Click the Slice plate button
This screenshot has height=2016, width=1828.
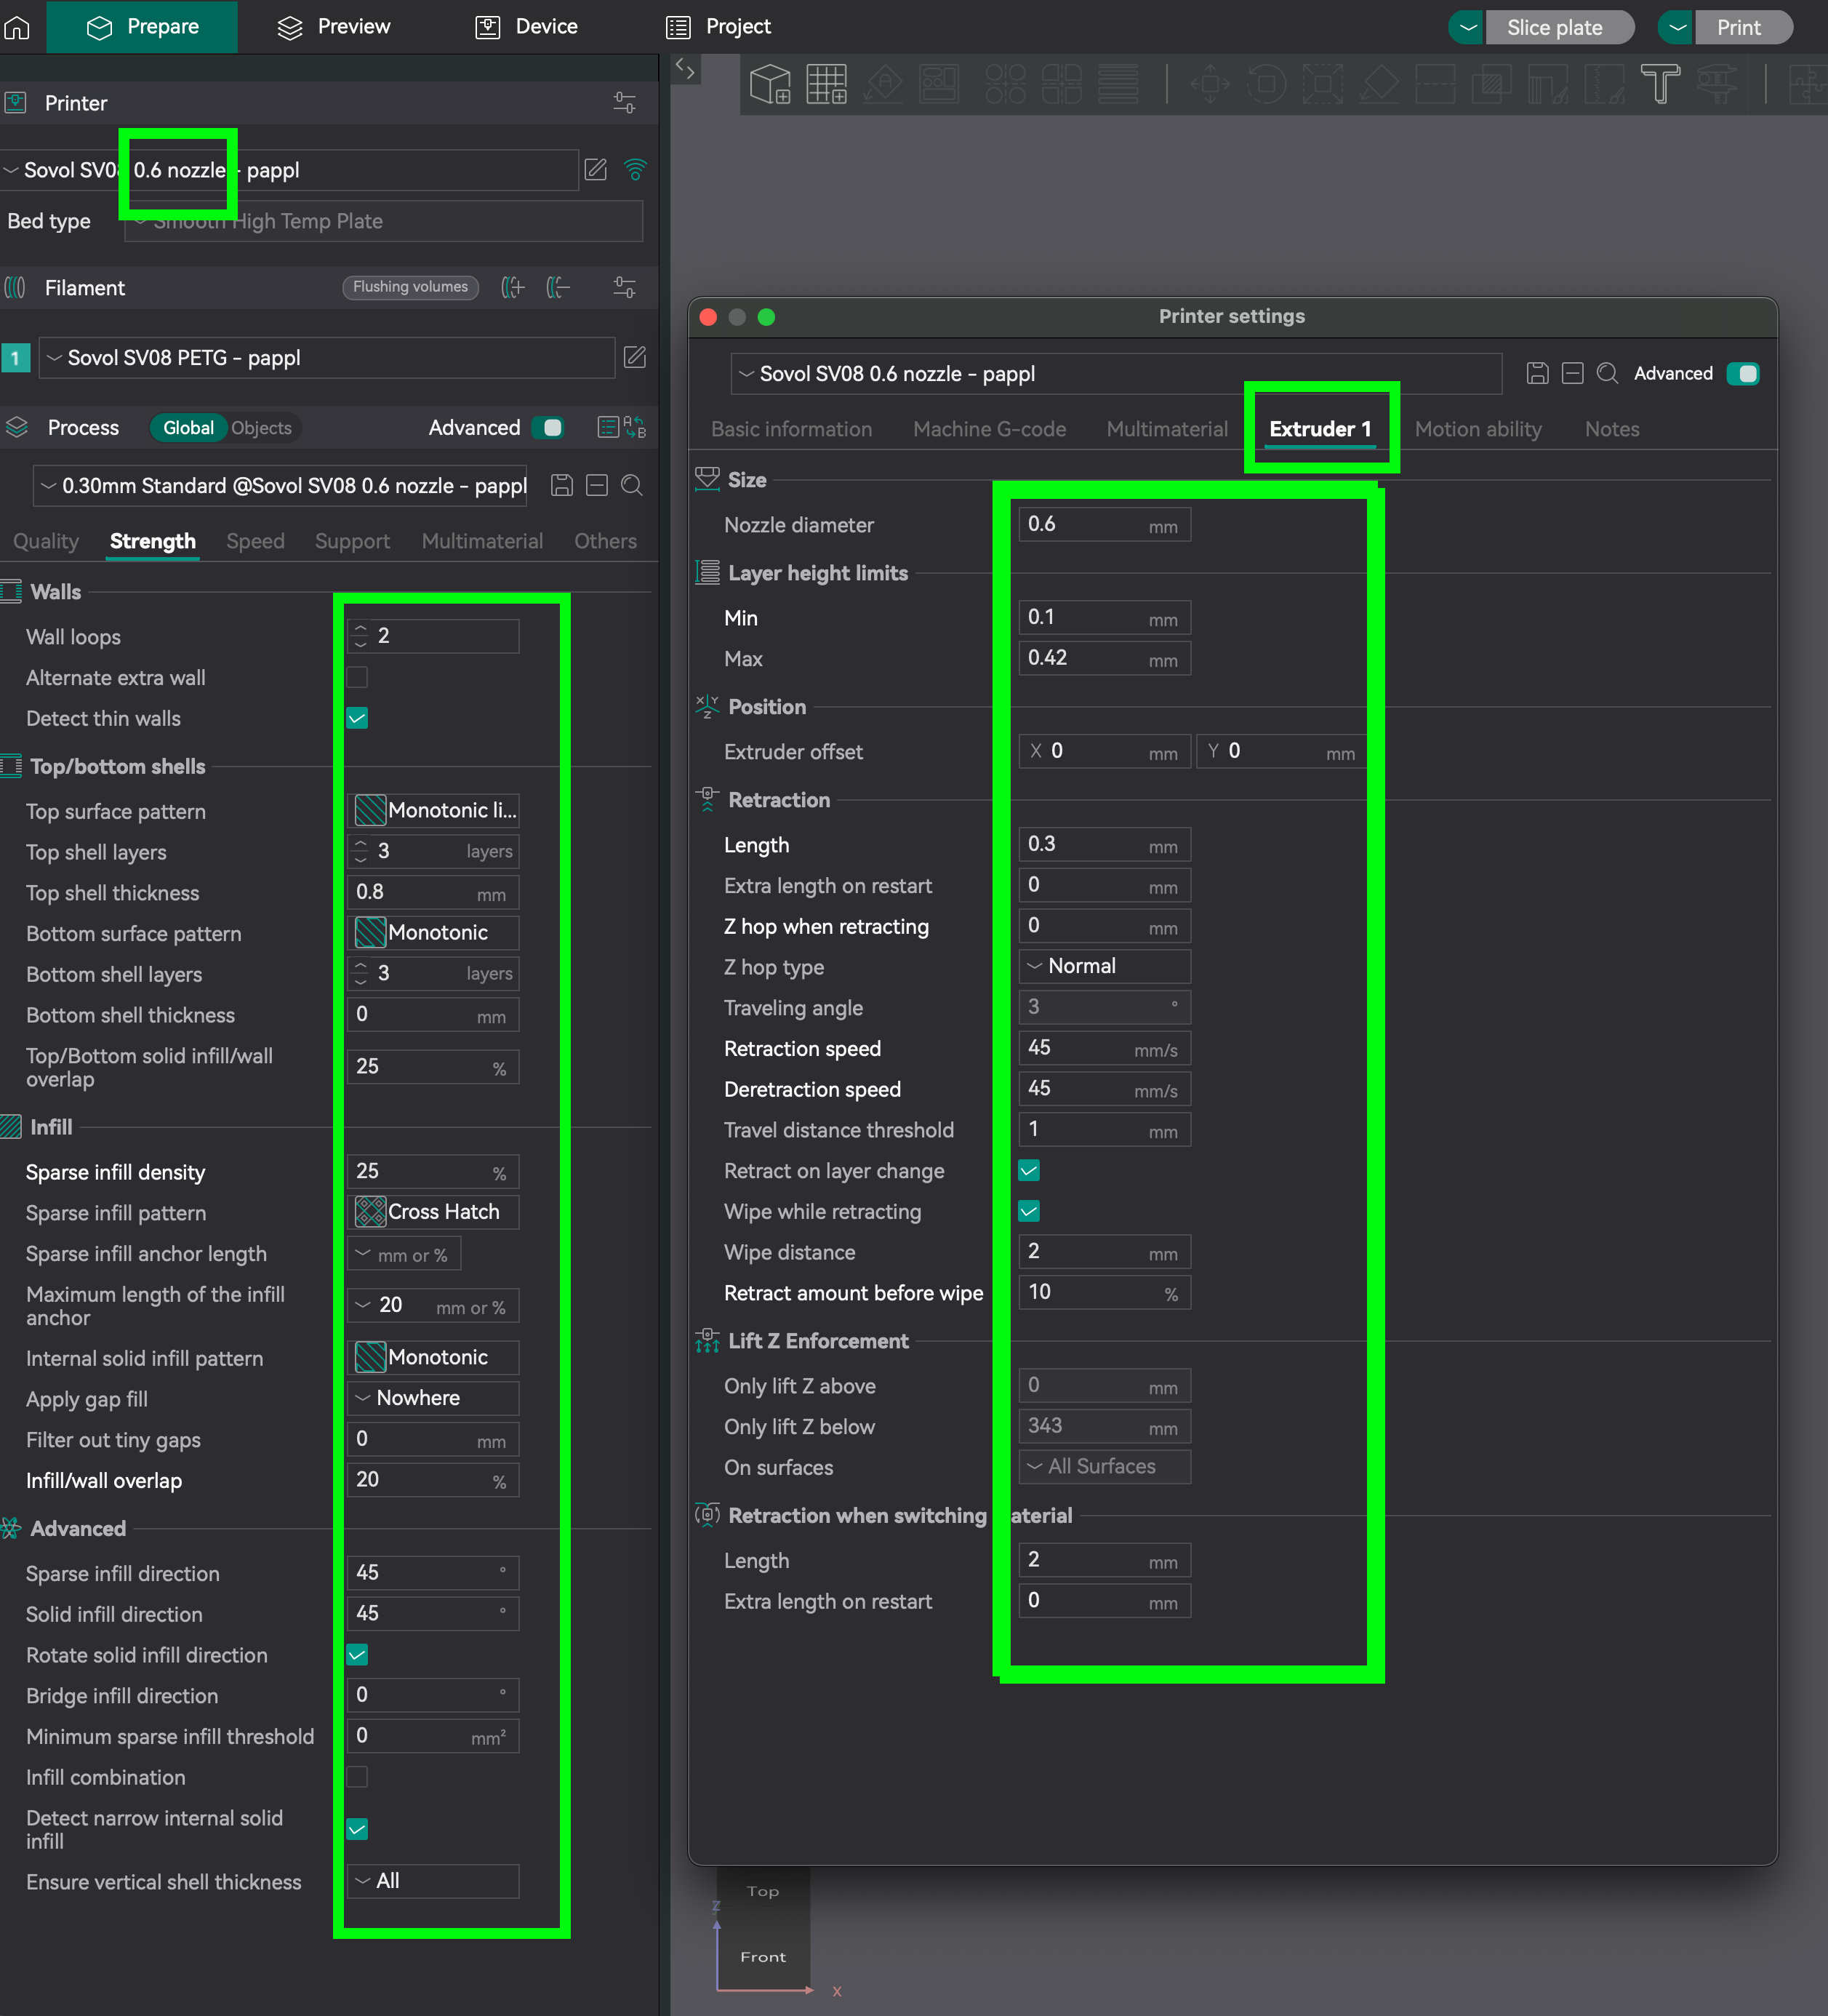(1554, 27)
